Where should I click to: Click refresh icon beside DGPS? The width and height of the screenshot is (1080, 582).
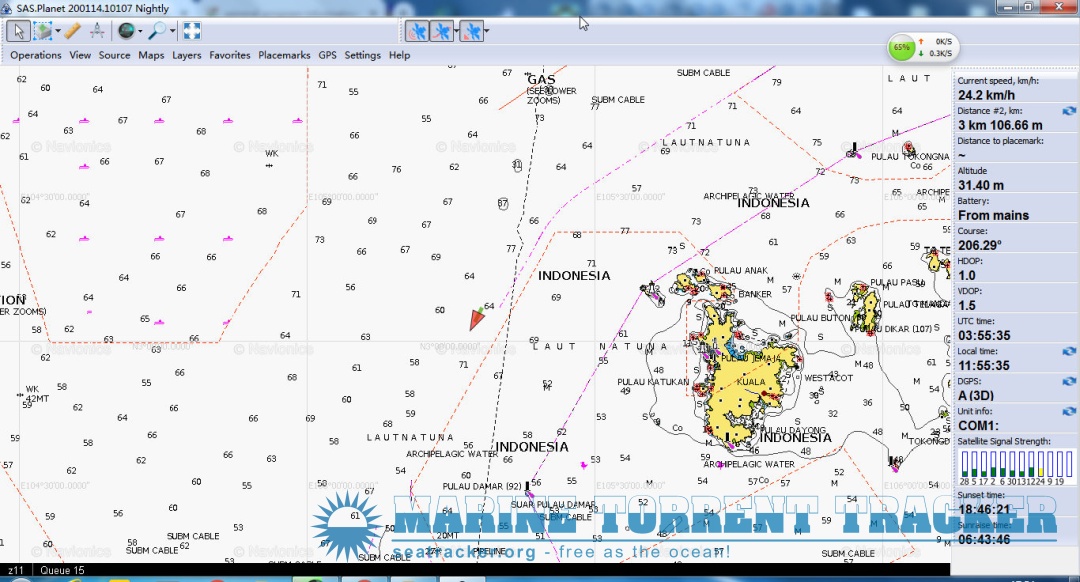pos(1069,381)
